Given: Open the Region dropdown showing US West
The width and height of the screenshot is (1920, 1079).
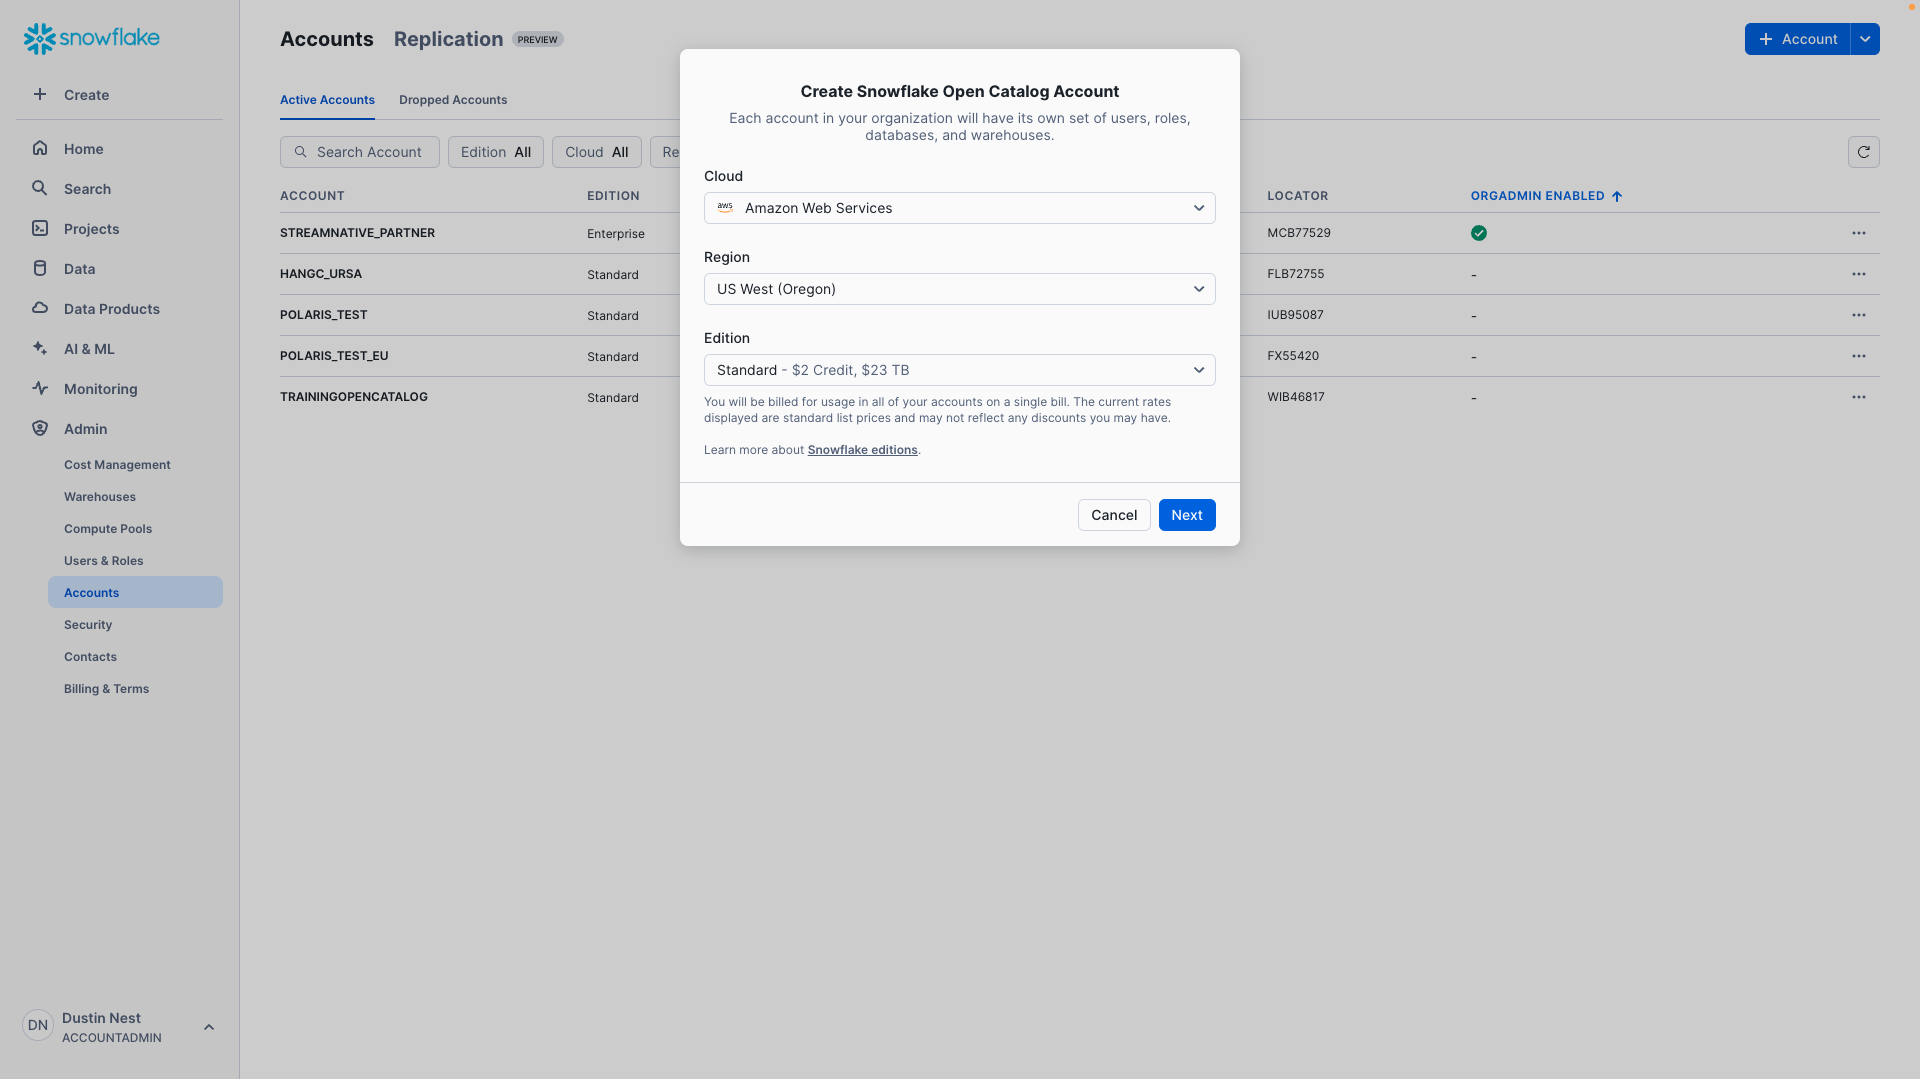Looking at the screenshot, I should click(x=959, y=289).
